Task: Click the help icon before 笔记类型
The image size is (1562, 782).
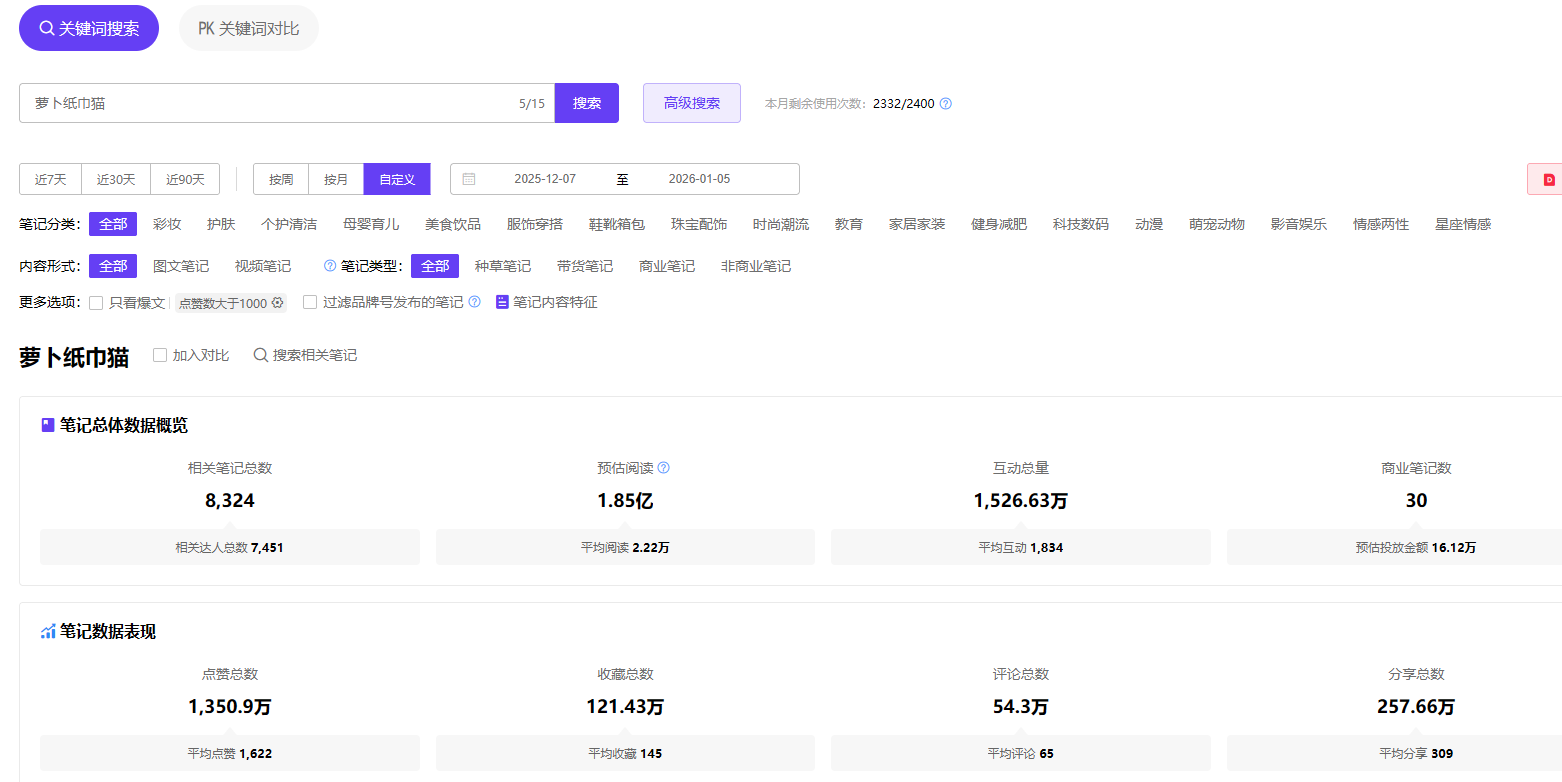Action: (x=330, y=266)
